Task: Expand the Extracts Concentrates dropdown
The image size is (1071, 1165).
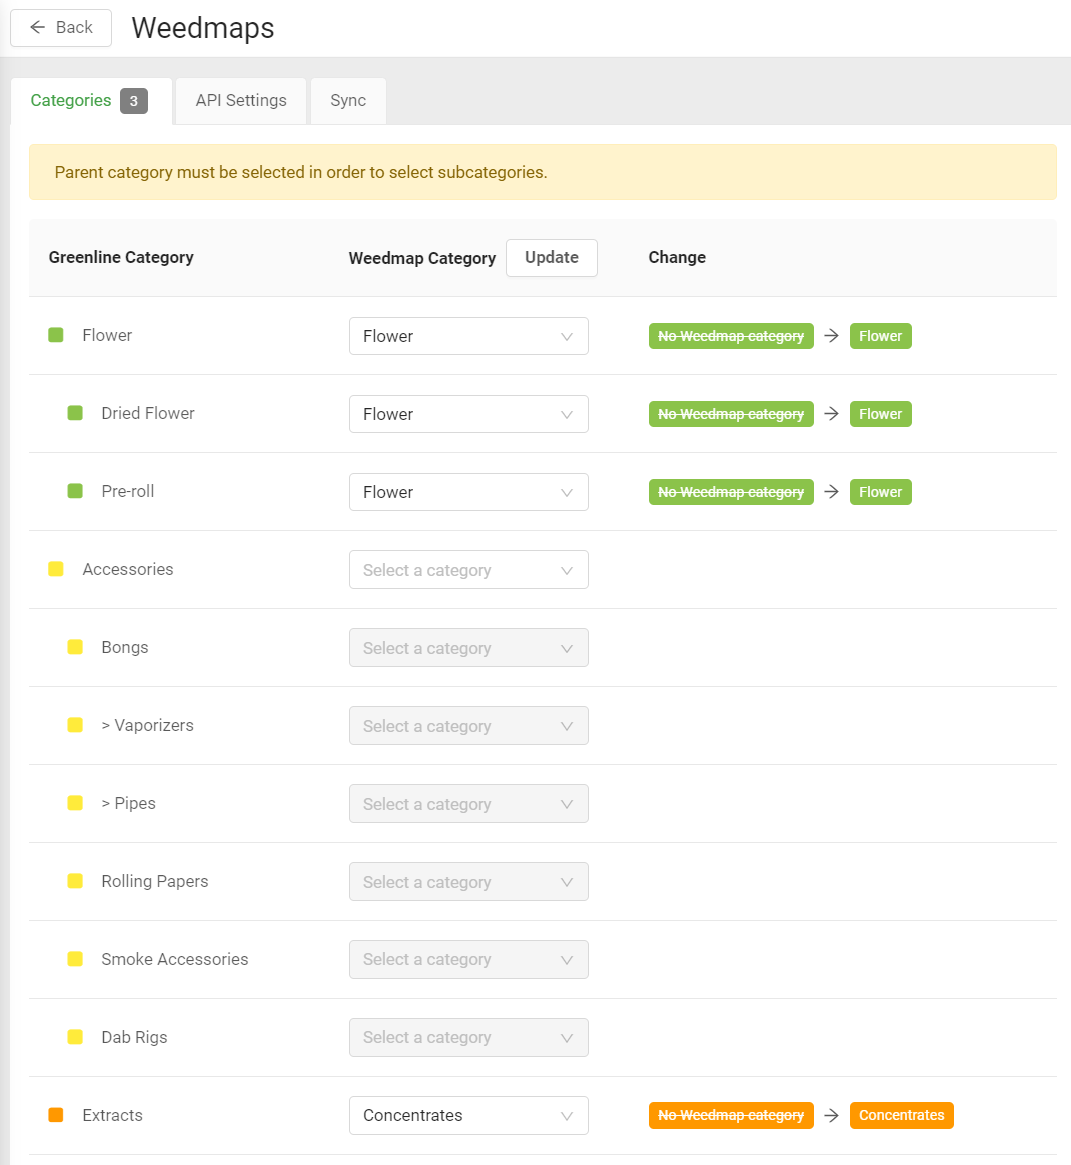Action: (x=468, y=1115)
